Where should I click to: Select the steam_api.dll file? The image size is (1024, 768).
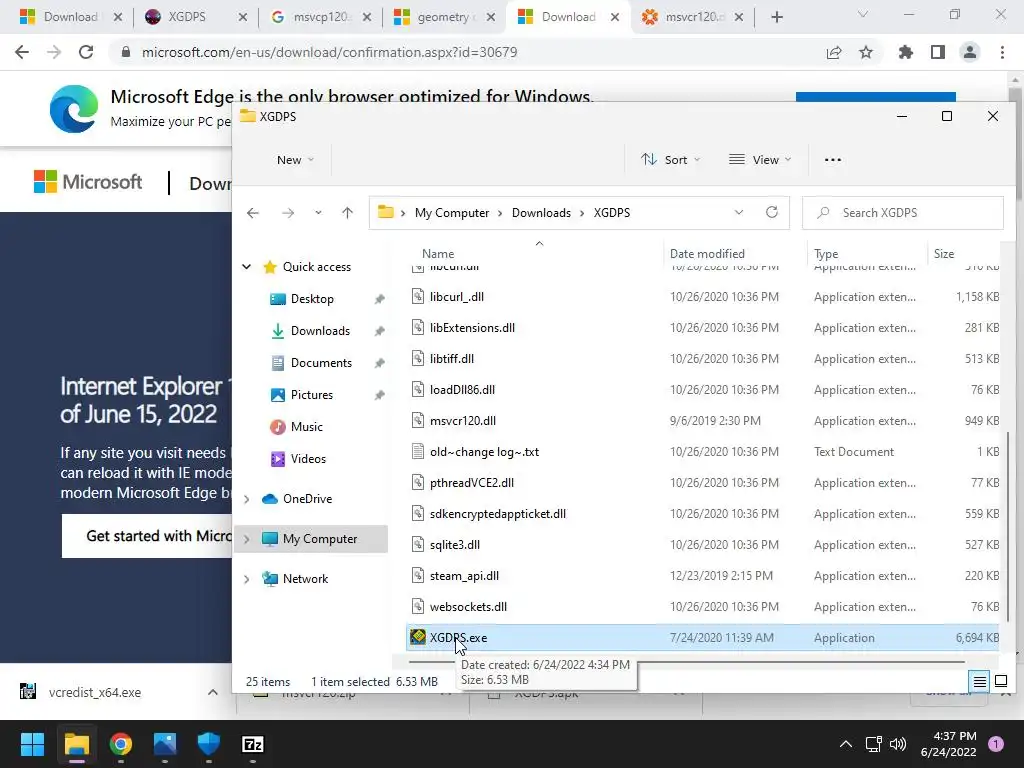pos(703,576)
